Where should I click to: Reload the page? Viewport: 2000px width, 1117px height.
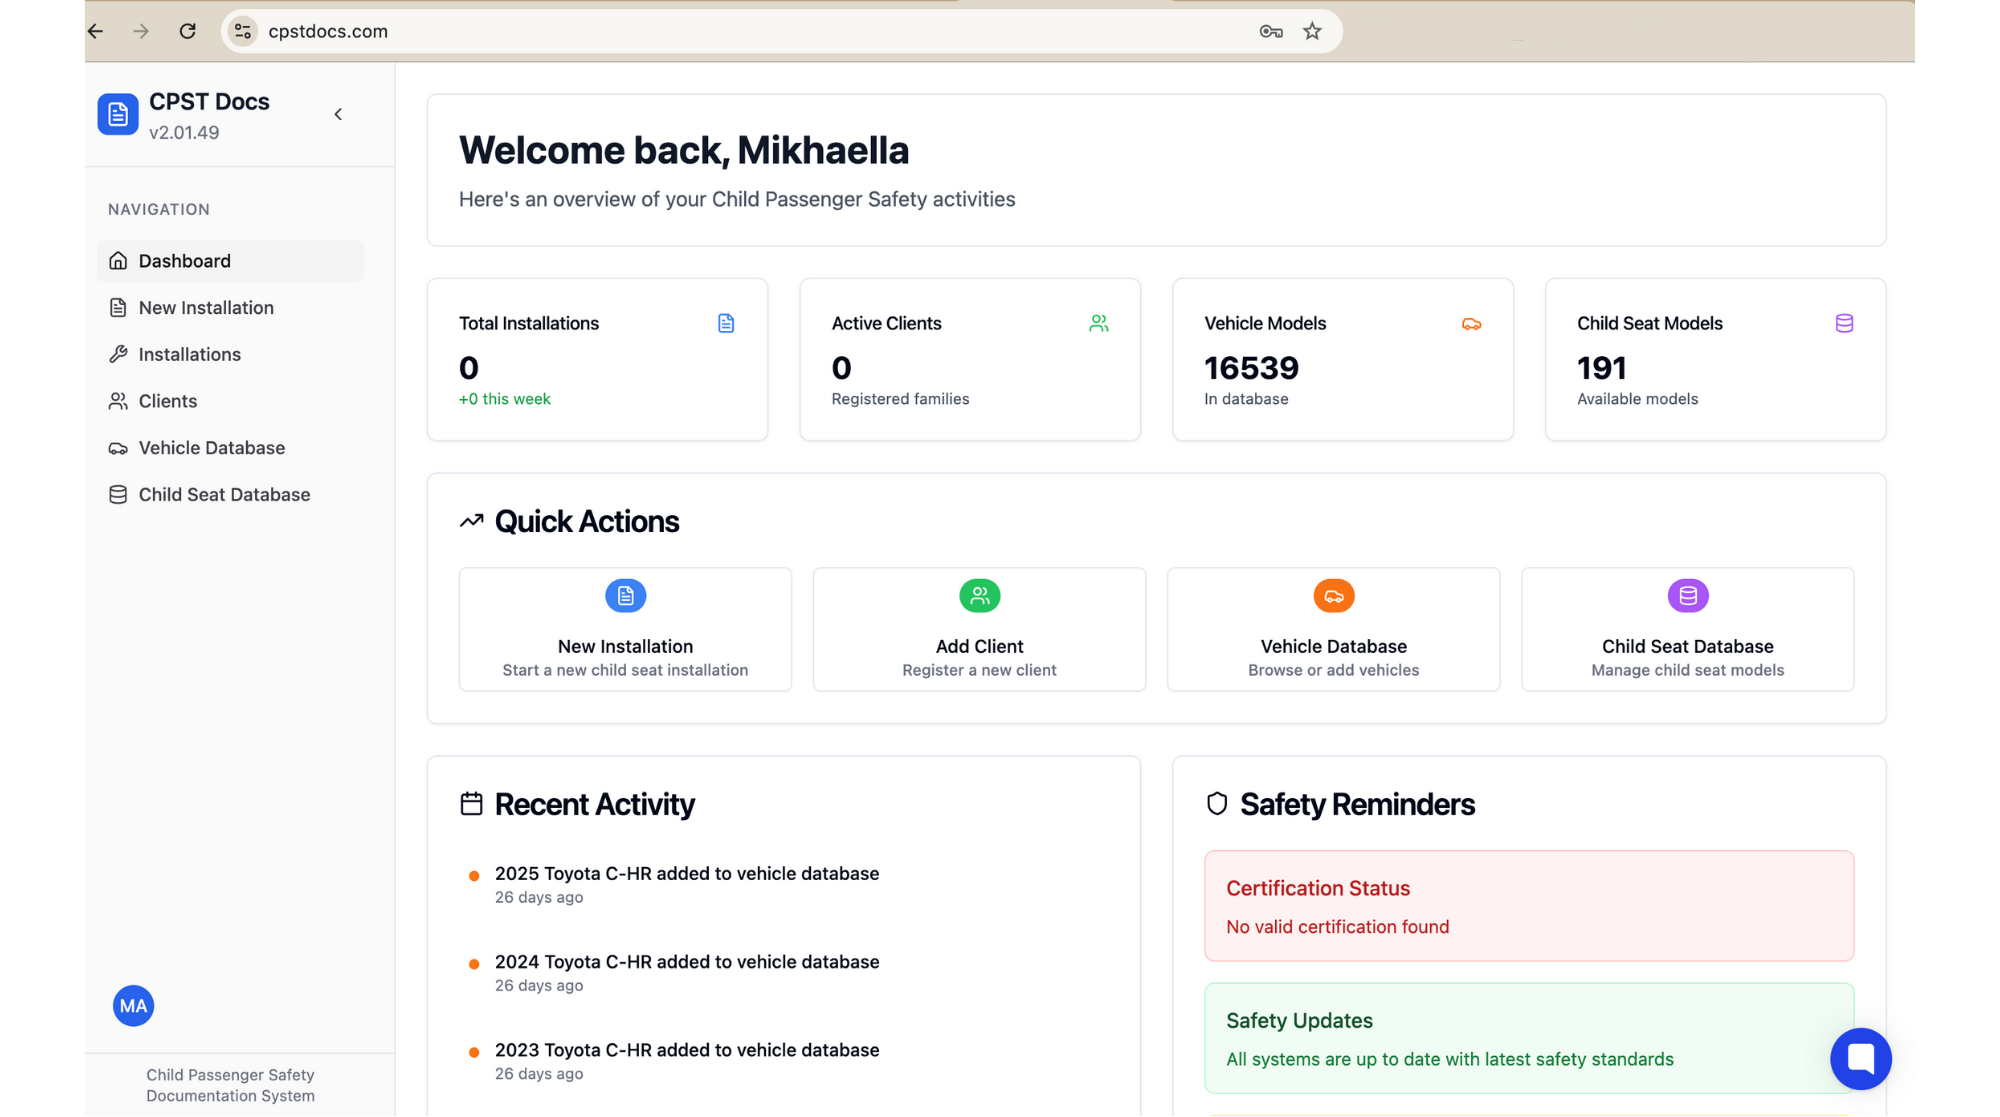(x=187, y=31)
